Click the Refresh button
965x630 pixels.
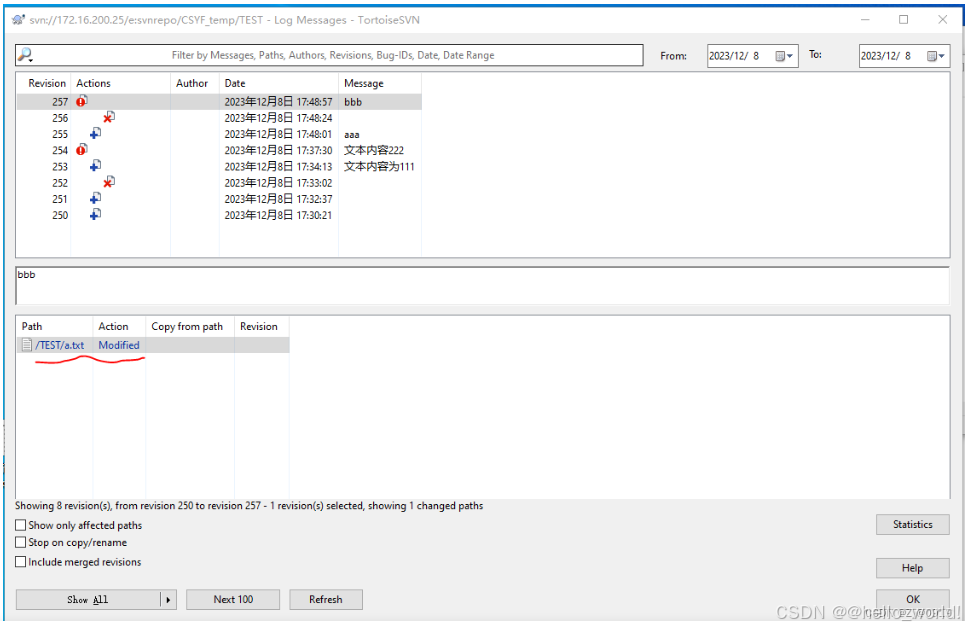pyautogui.click(x=326, y=599)
